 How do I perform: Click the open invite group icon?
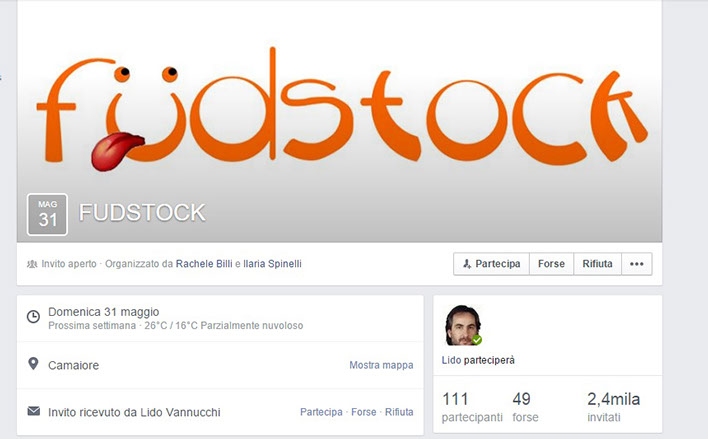[32, 264]
